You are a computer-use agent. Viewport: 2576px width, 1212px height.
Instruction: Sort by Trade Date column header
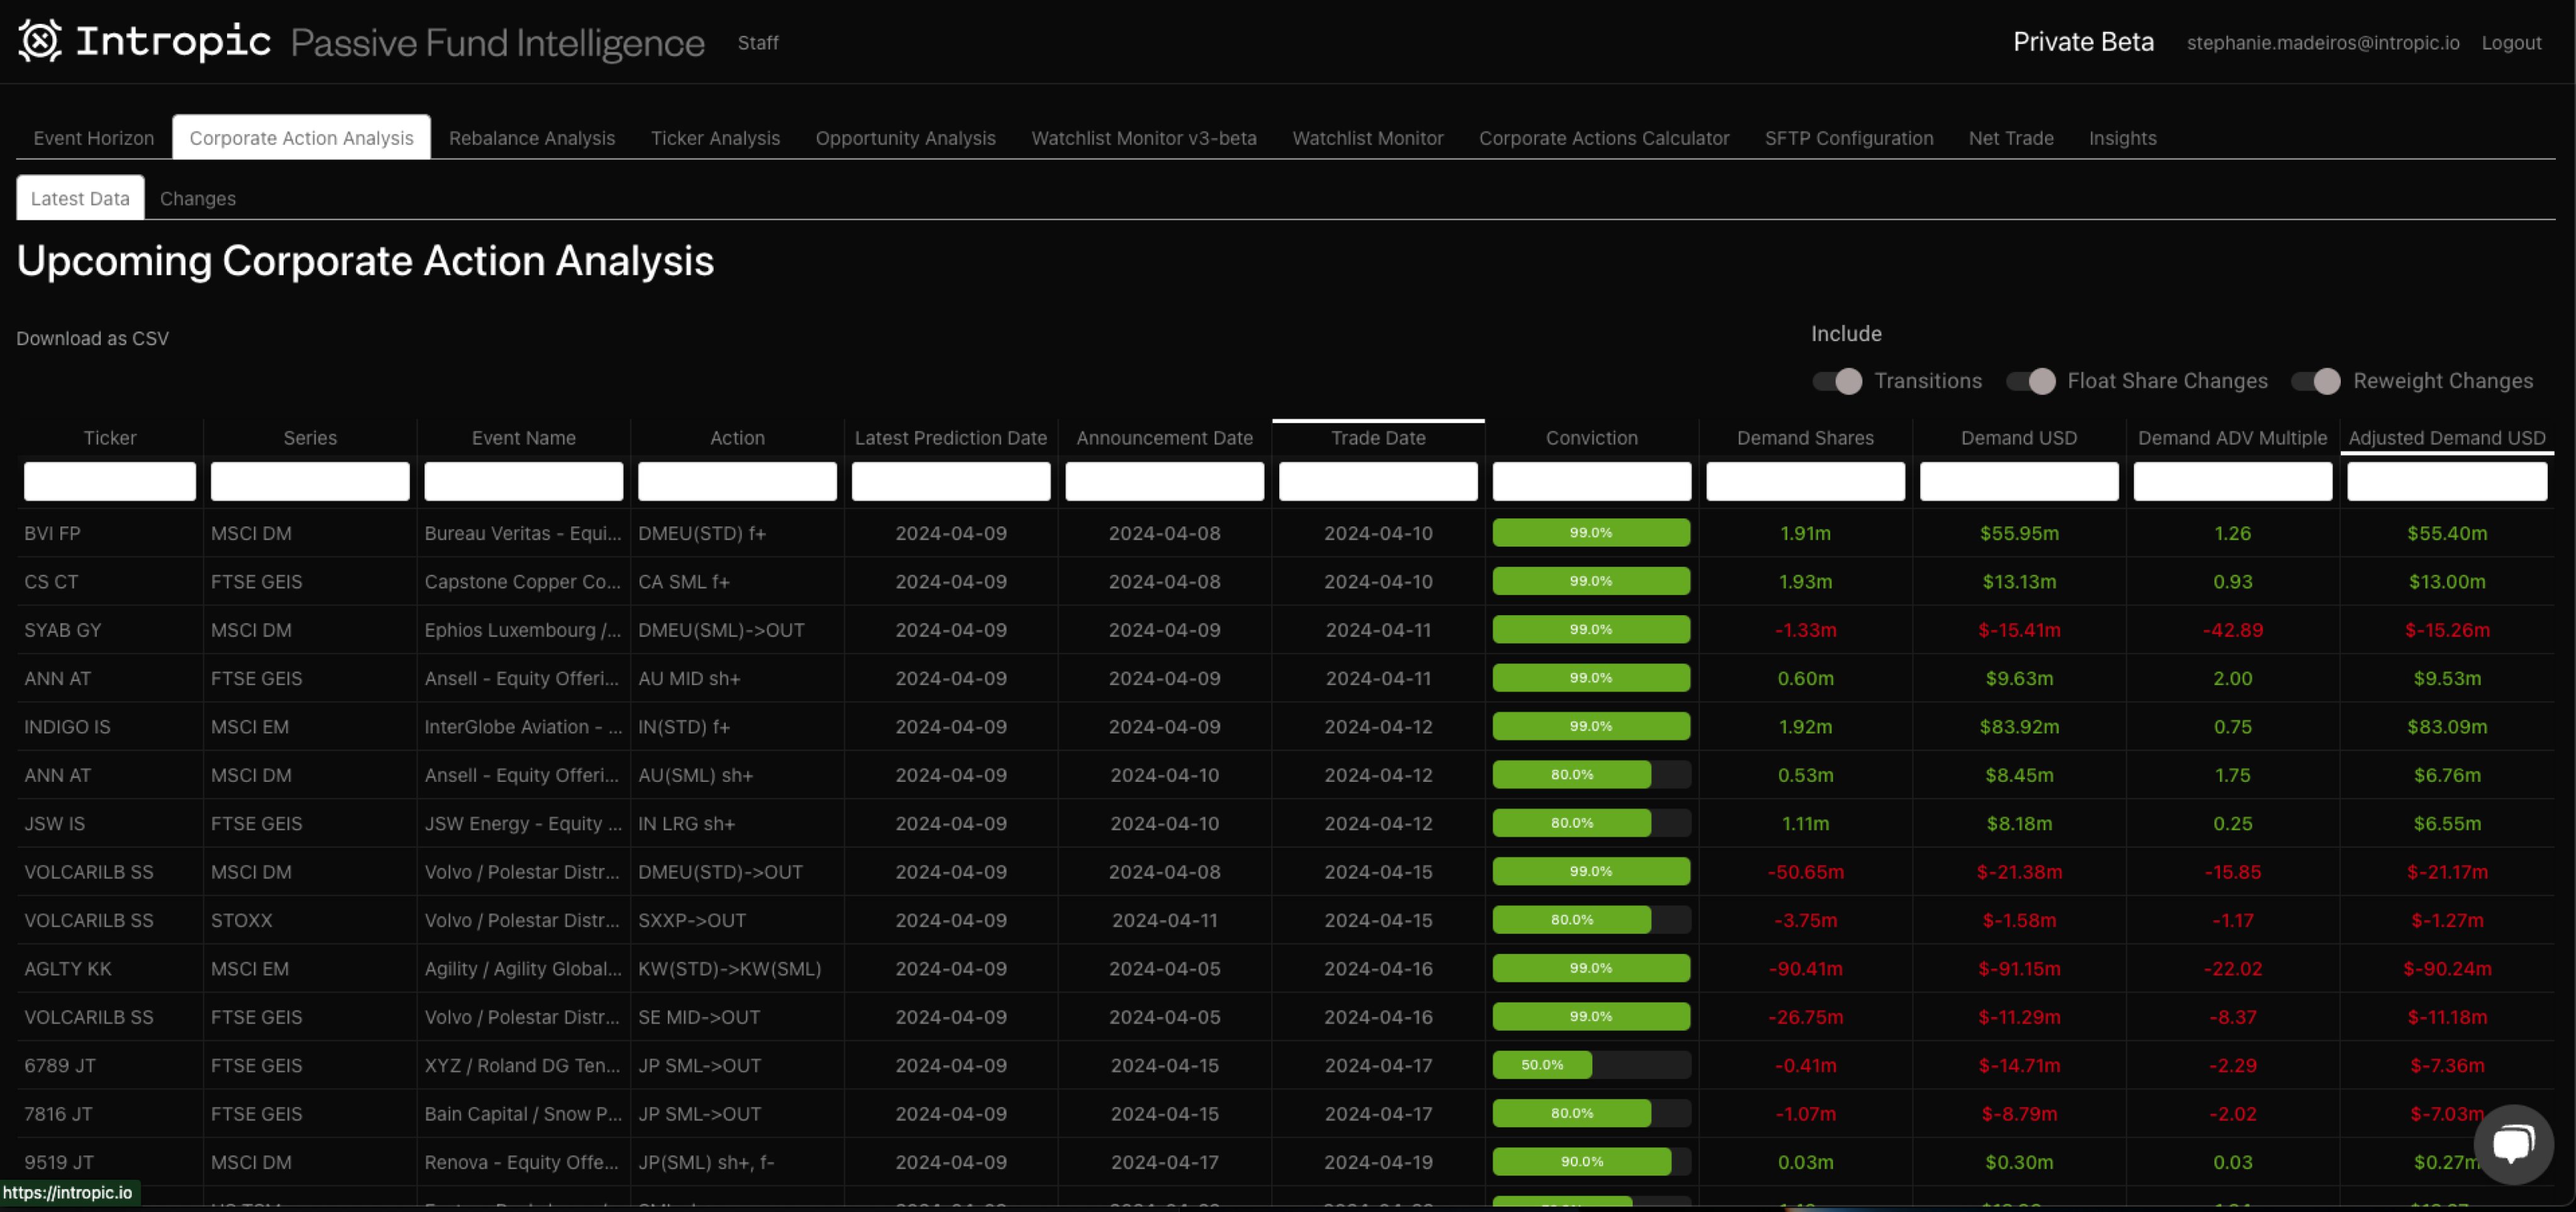(1377, 438)
